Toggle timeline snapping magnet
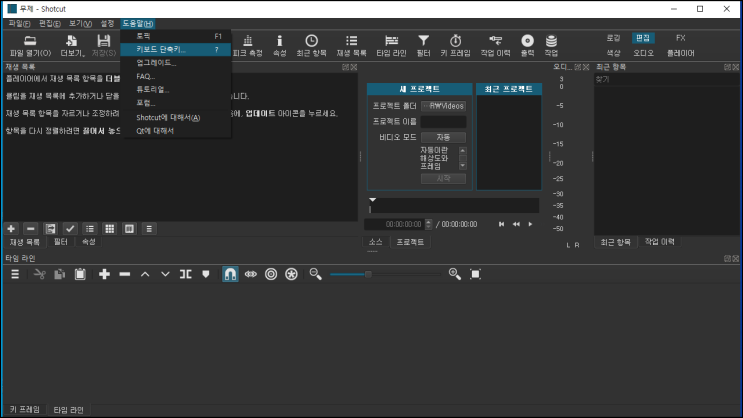 coord(230,274)
